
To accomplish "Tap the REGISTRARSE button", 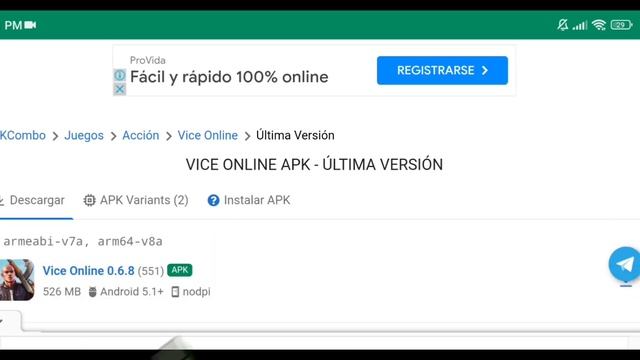I will [x=442, y=70].
